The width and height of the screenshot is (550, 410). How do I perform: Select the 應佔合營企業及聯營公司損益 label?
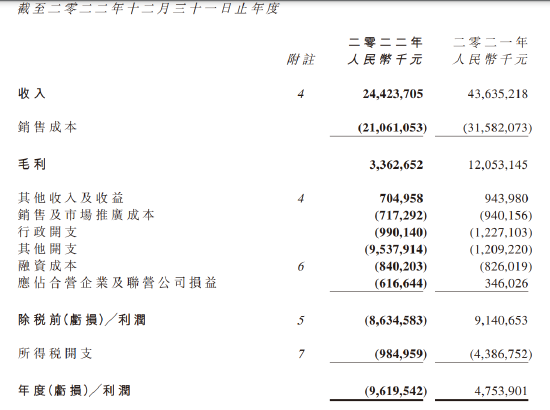pos(117,283)
